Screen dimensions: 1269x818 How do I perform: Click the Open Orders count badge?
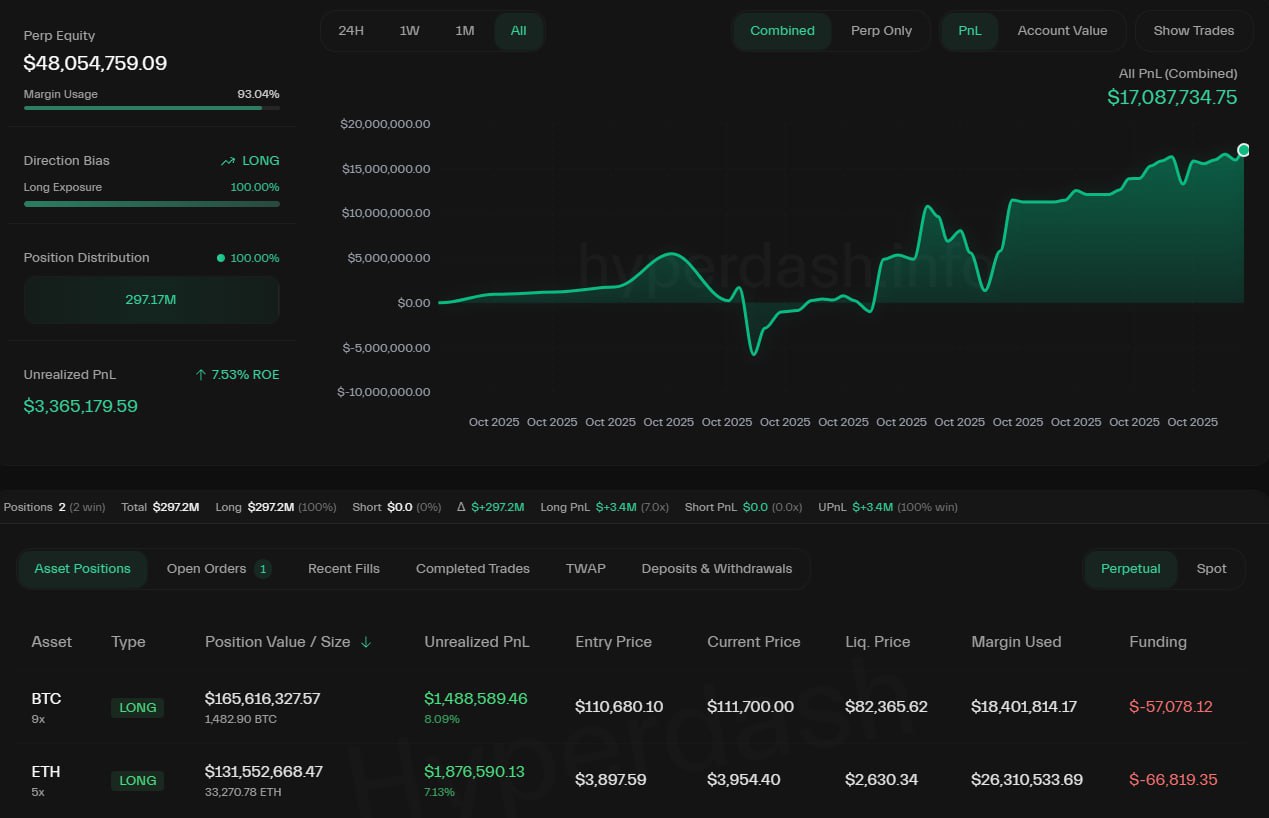coord(263,569)
